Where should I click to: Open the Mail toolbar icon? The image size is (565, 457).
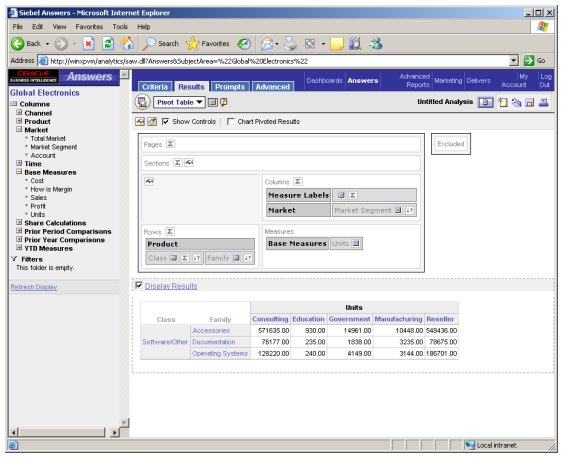pyautogui.click(x=267, y=44)
